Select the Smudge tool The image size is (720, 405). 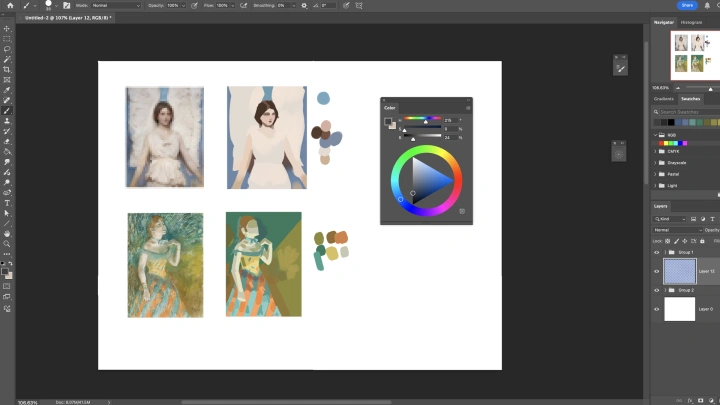[7, 162]
